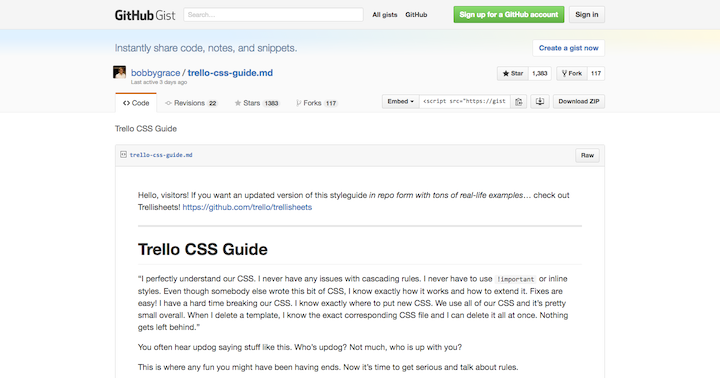Focus the Search gists field

pos(273,15)
